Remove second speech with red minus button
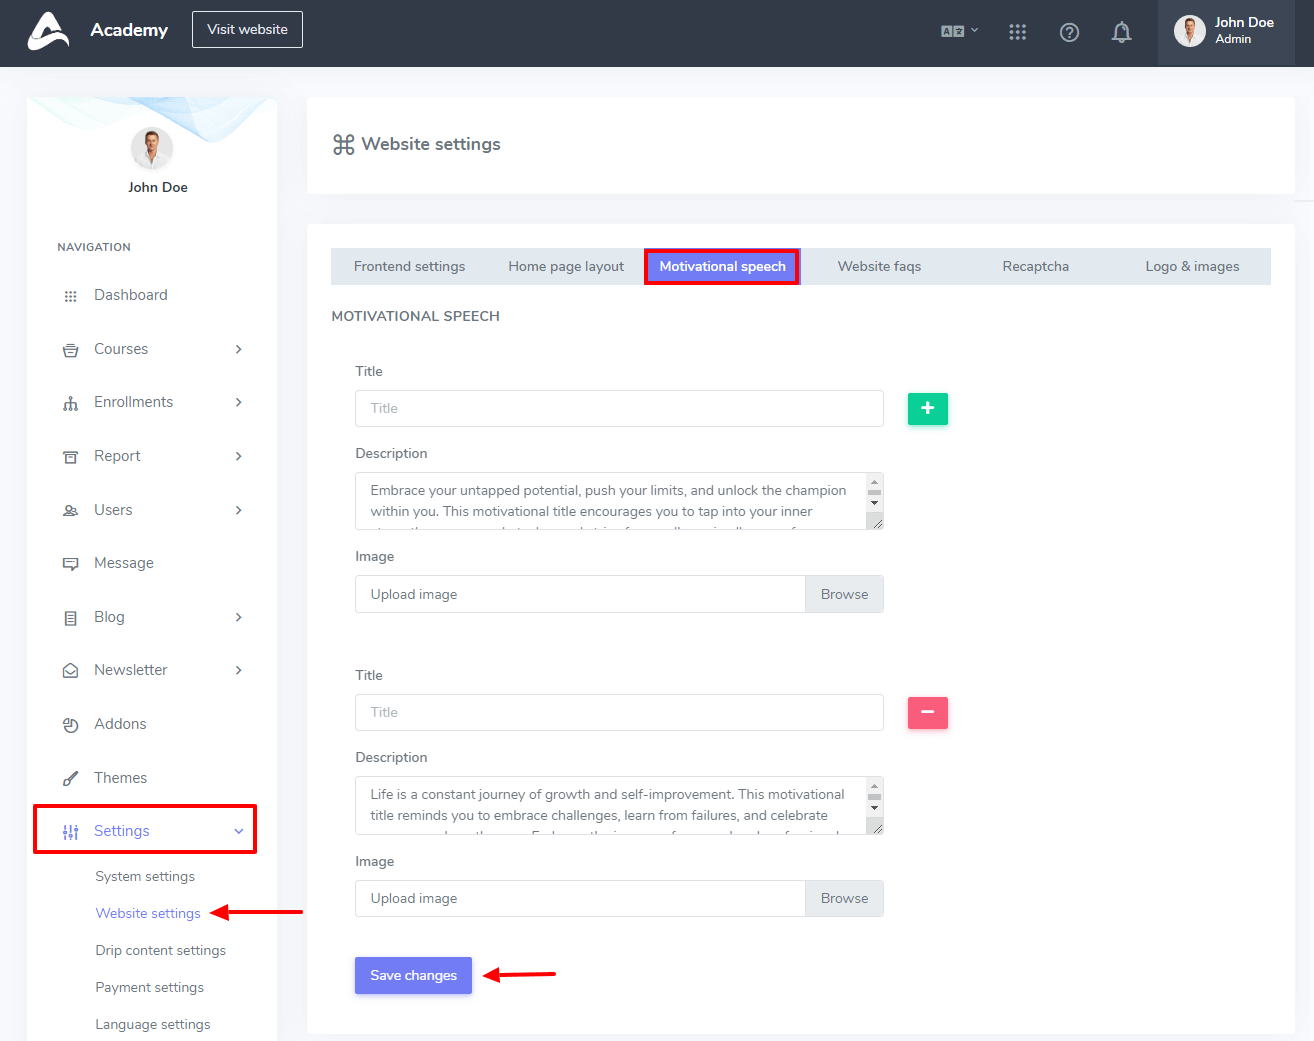The image size is (1314, 1041). [927, 712]
